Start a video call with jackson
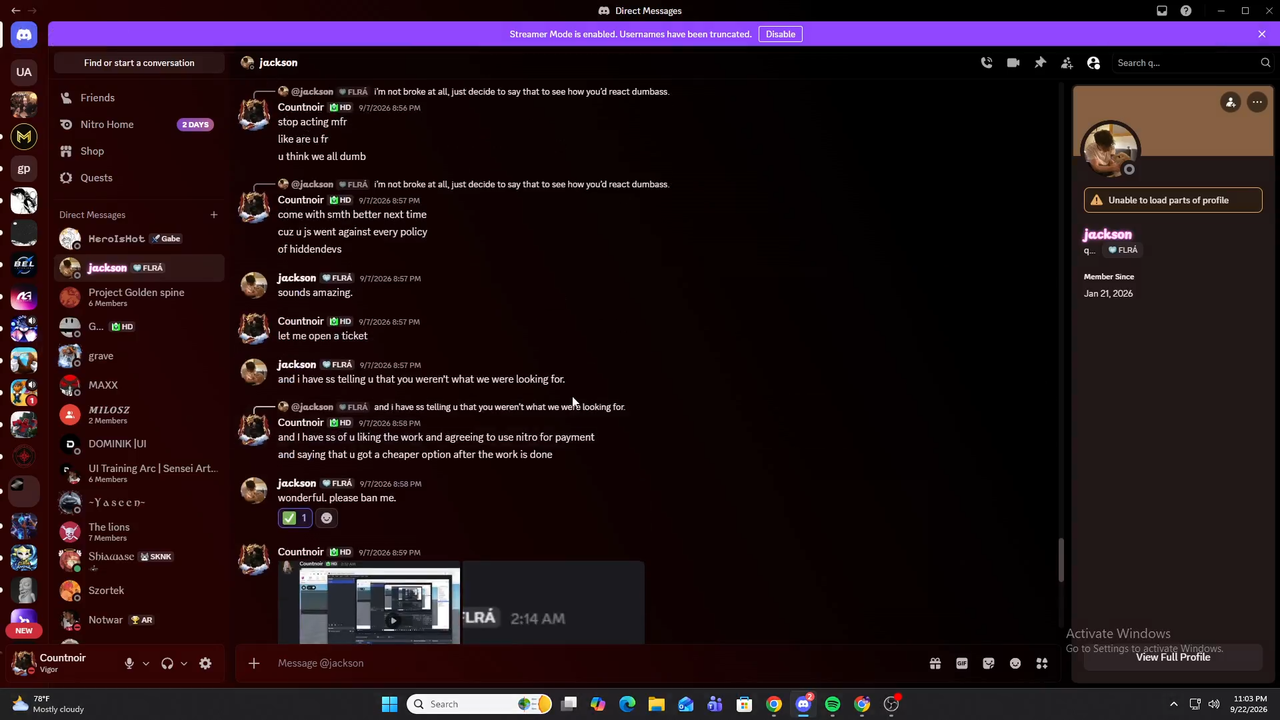 point(1013,63)
